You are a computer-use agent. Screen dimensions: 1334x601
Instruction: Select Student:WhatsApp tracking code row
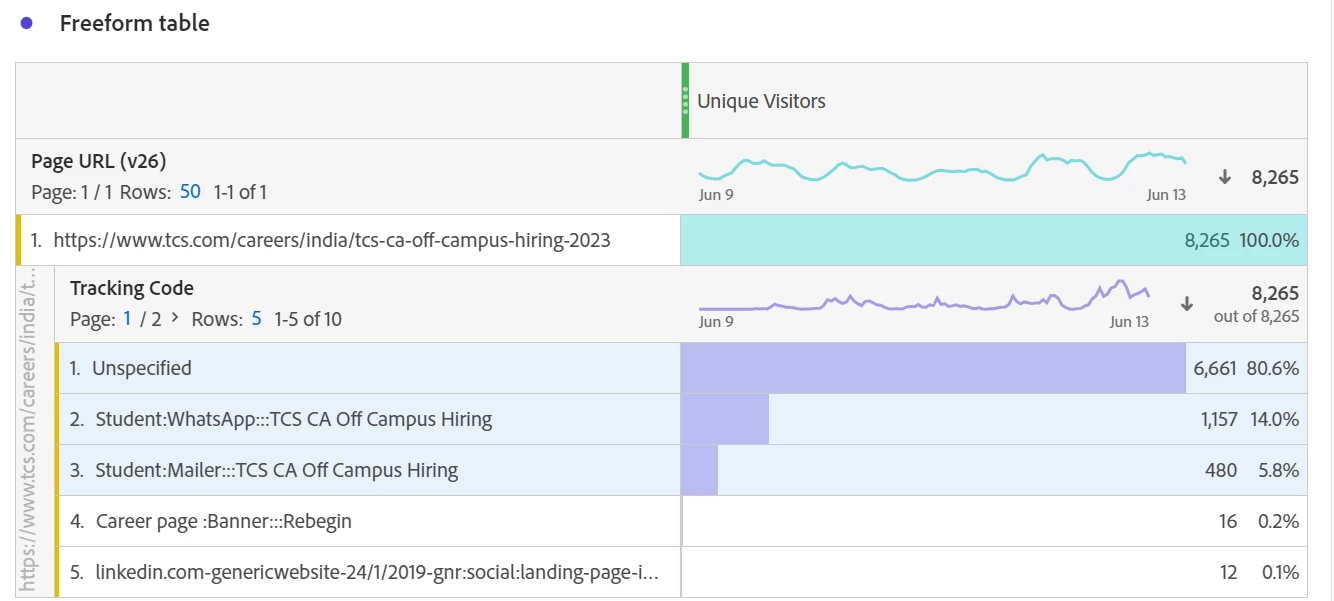pyautogui.click(x=369, y=419)
